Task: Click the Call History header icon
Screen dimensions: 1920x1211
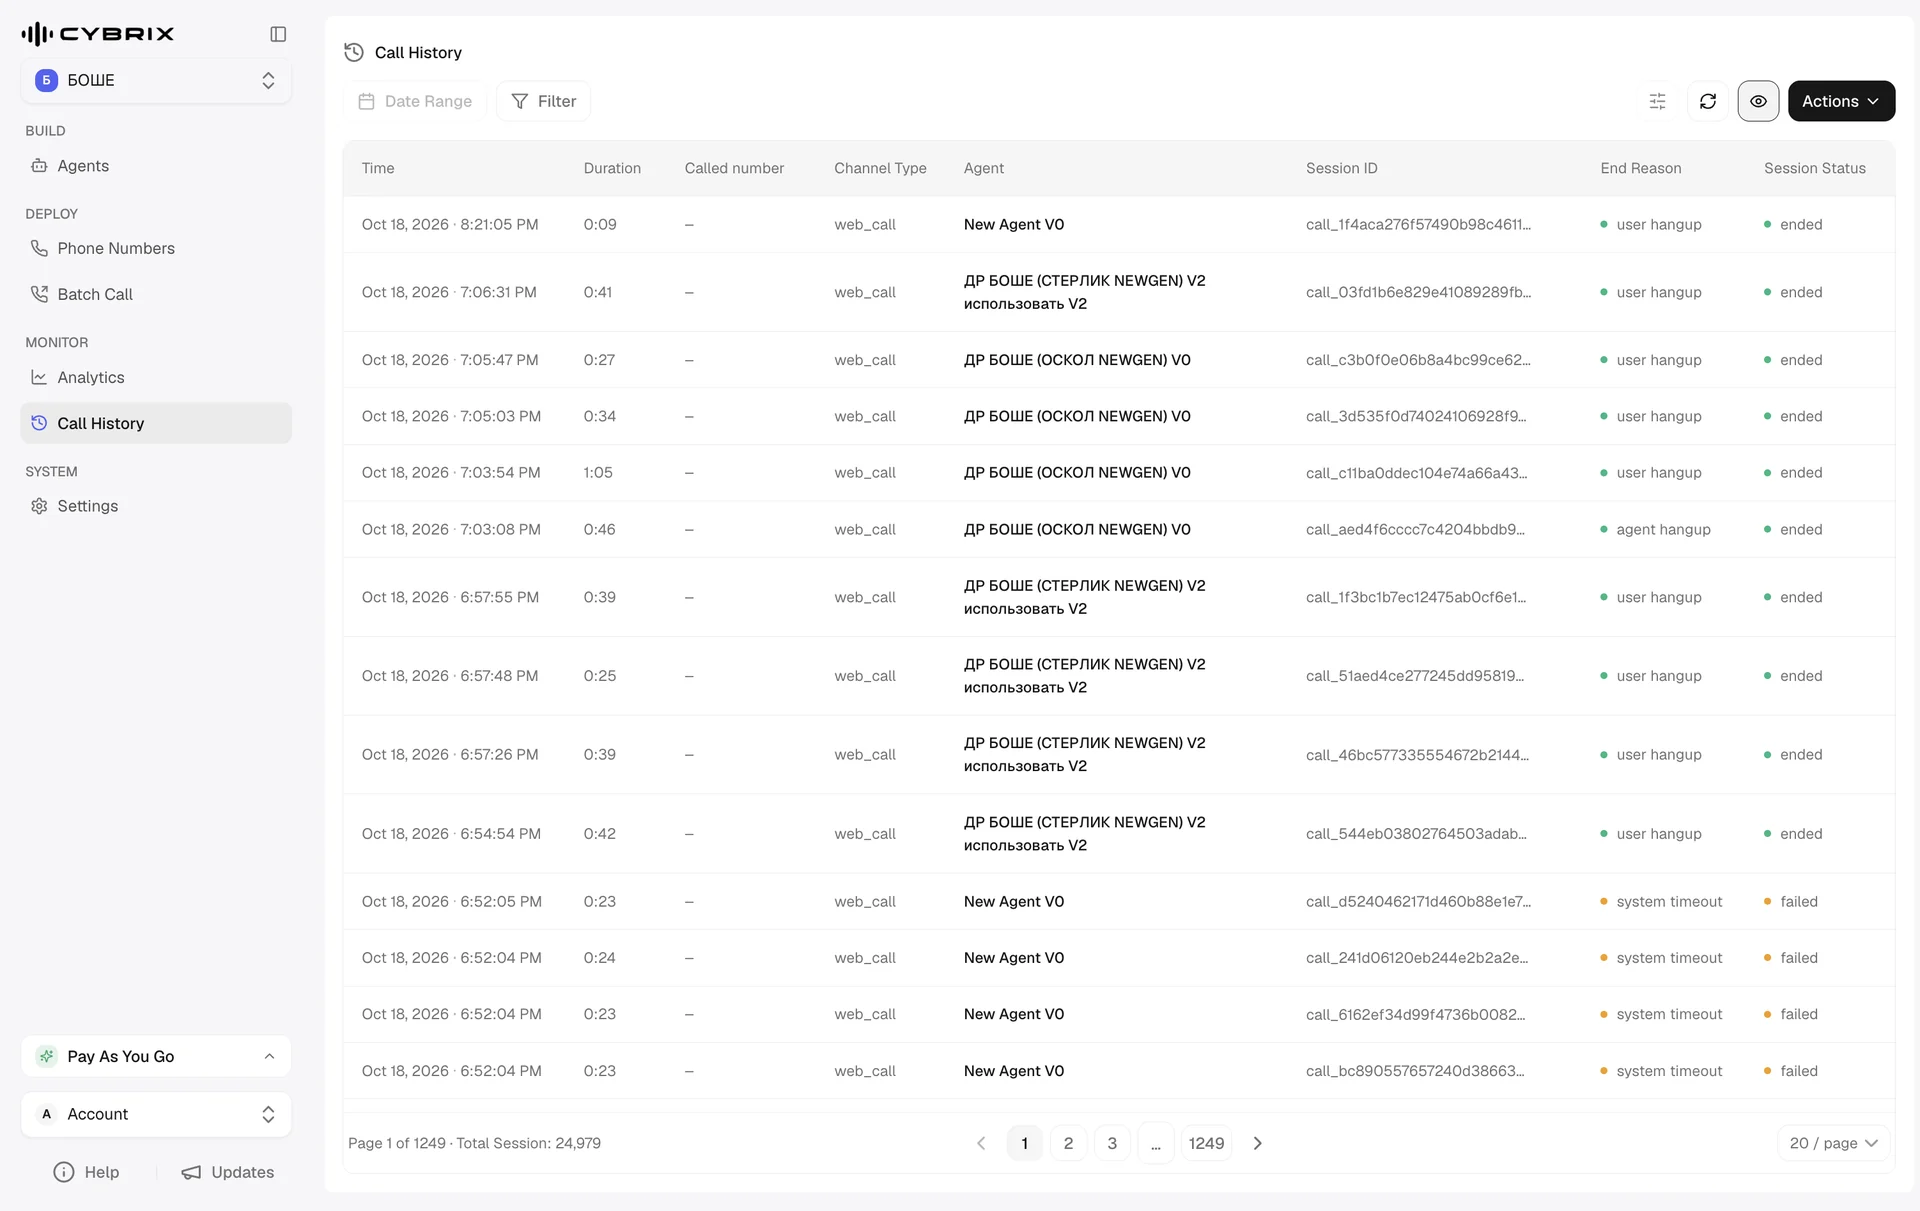Action: coord(354,52)
